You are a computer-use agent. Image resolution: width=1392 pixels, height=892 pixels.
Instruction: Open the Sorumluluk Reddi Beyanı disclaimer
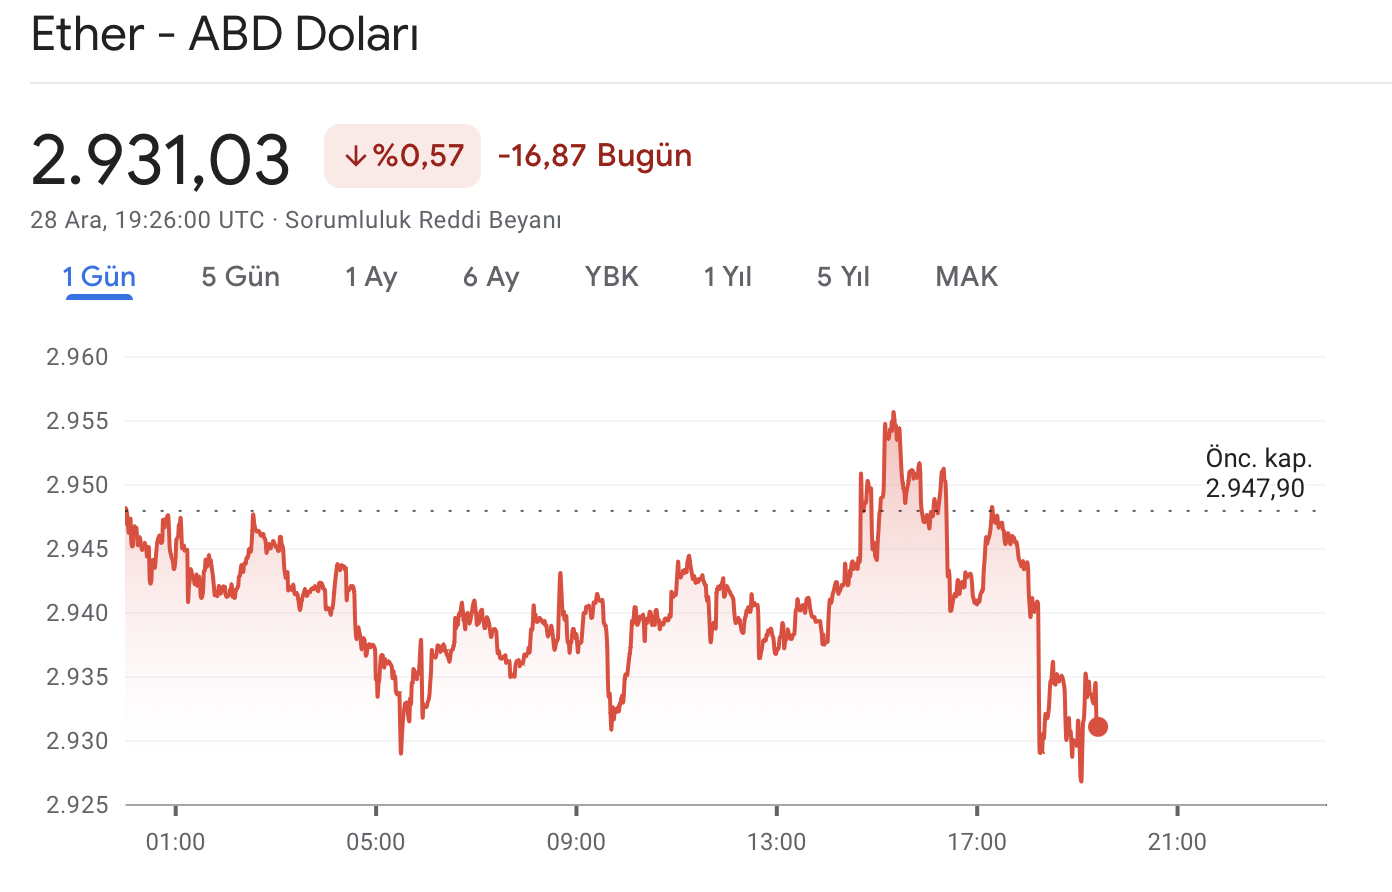click(x=424, y=220)
